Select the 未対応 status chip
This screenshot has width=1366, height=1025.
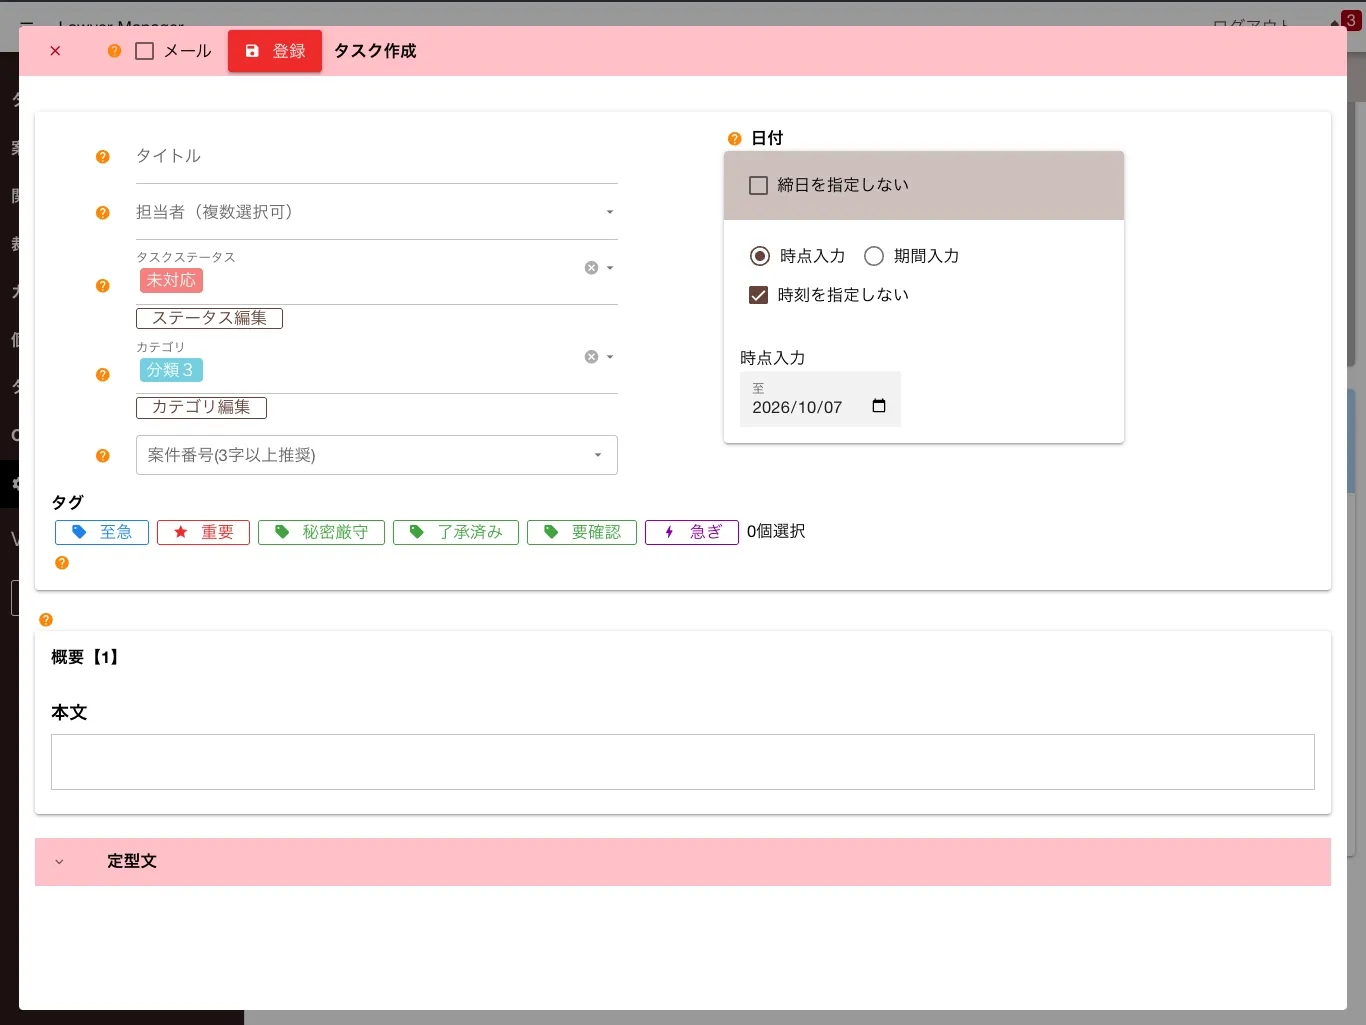pos(171,280)
